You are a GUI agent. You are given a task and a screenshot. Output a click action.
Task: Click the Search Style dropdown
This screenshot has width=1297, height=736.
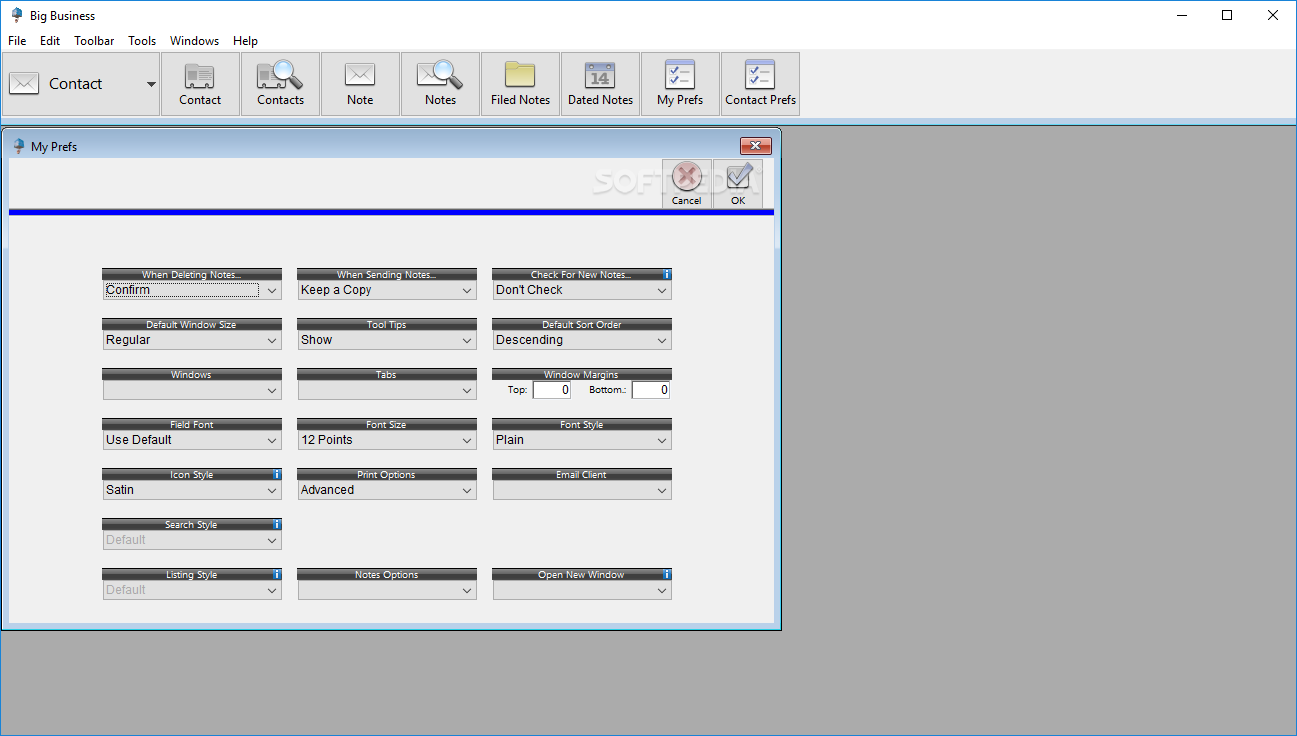[192, 540]
